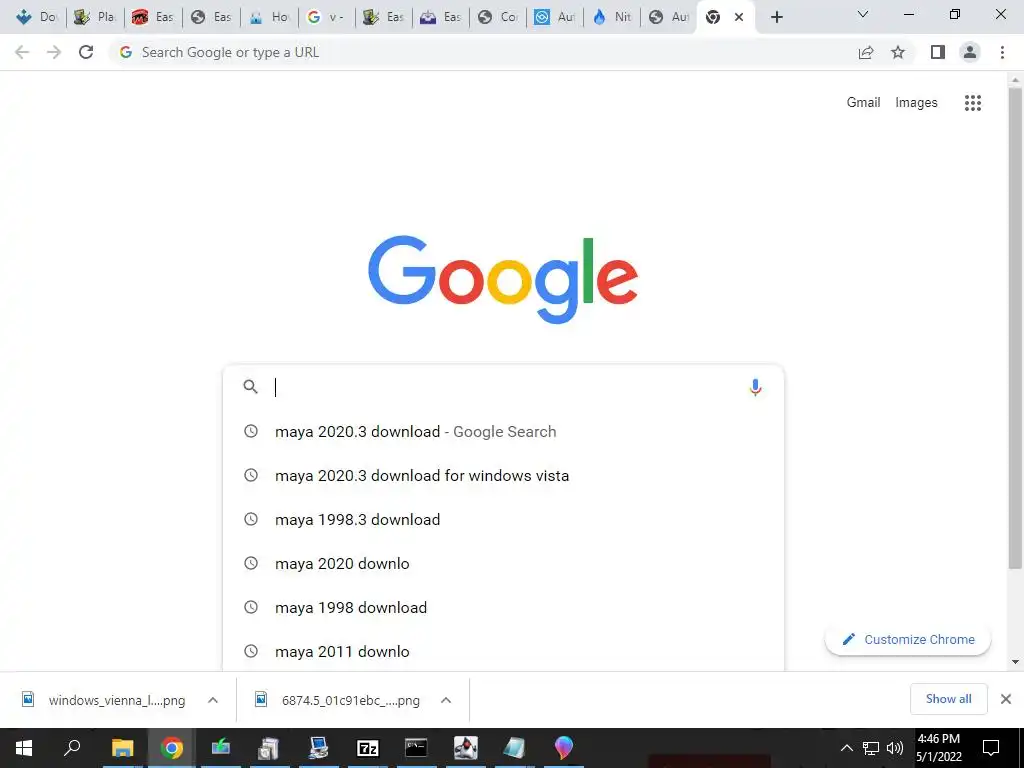Image resolution: width=1024 pixels, height=768 pixels.
Task: Expand options for windows_vienna download
Action: point(213,700)
